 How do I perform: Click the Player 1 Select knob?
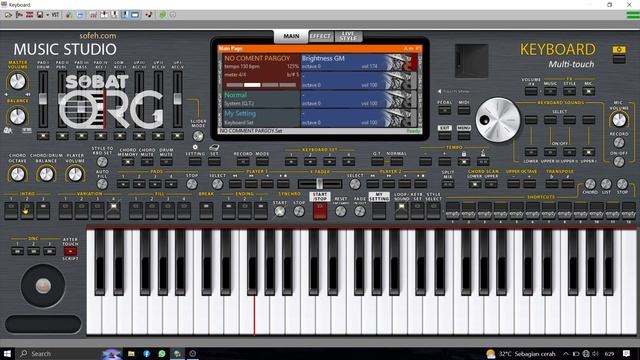click(218, 184)
